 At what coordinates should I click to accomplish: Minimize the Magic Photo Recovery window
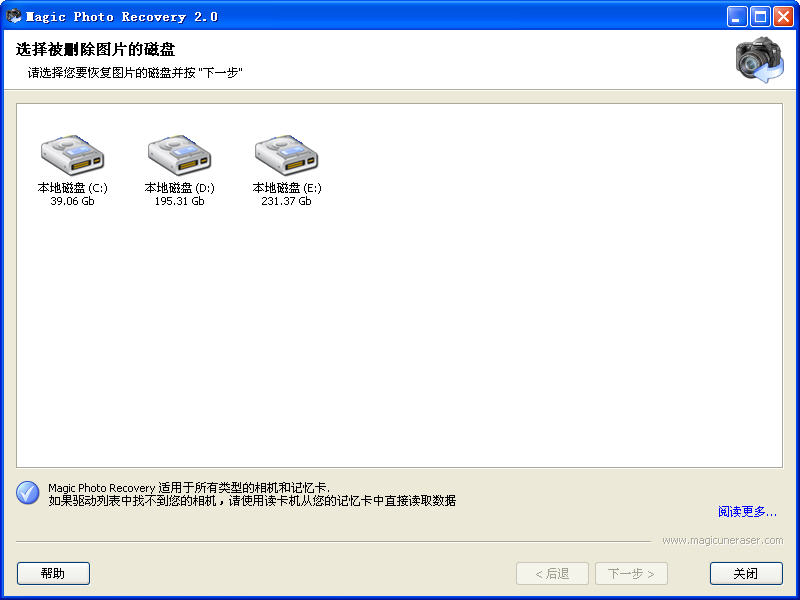point(737,16)
